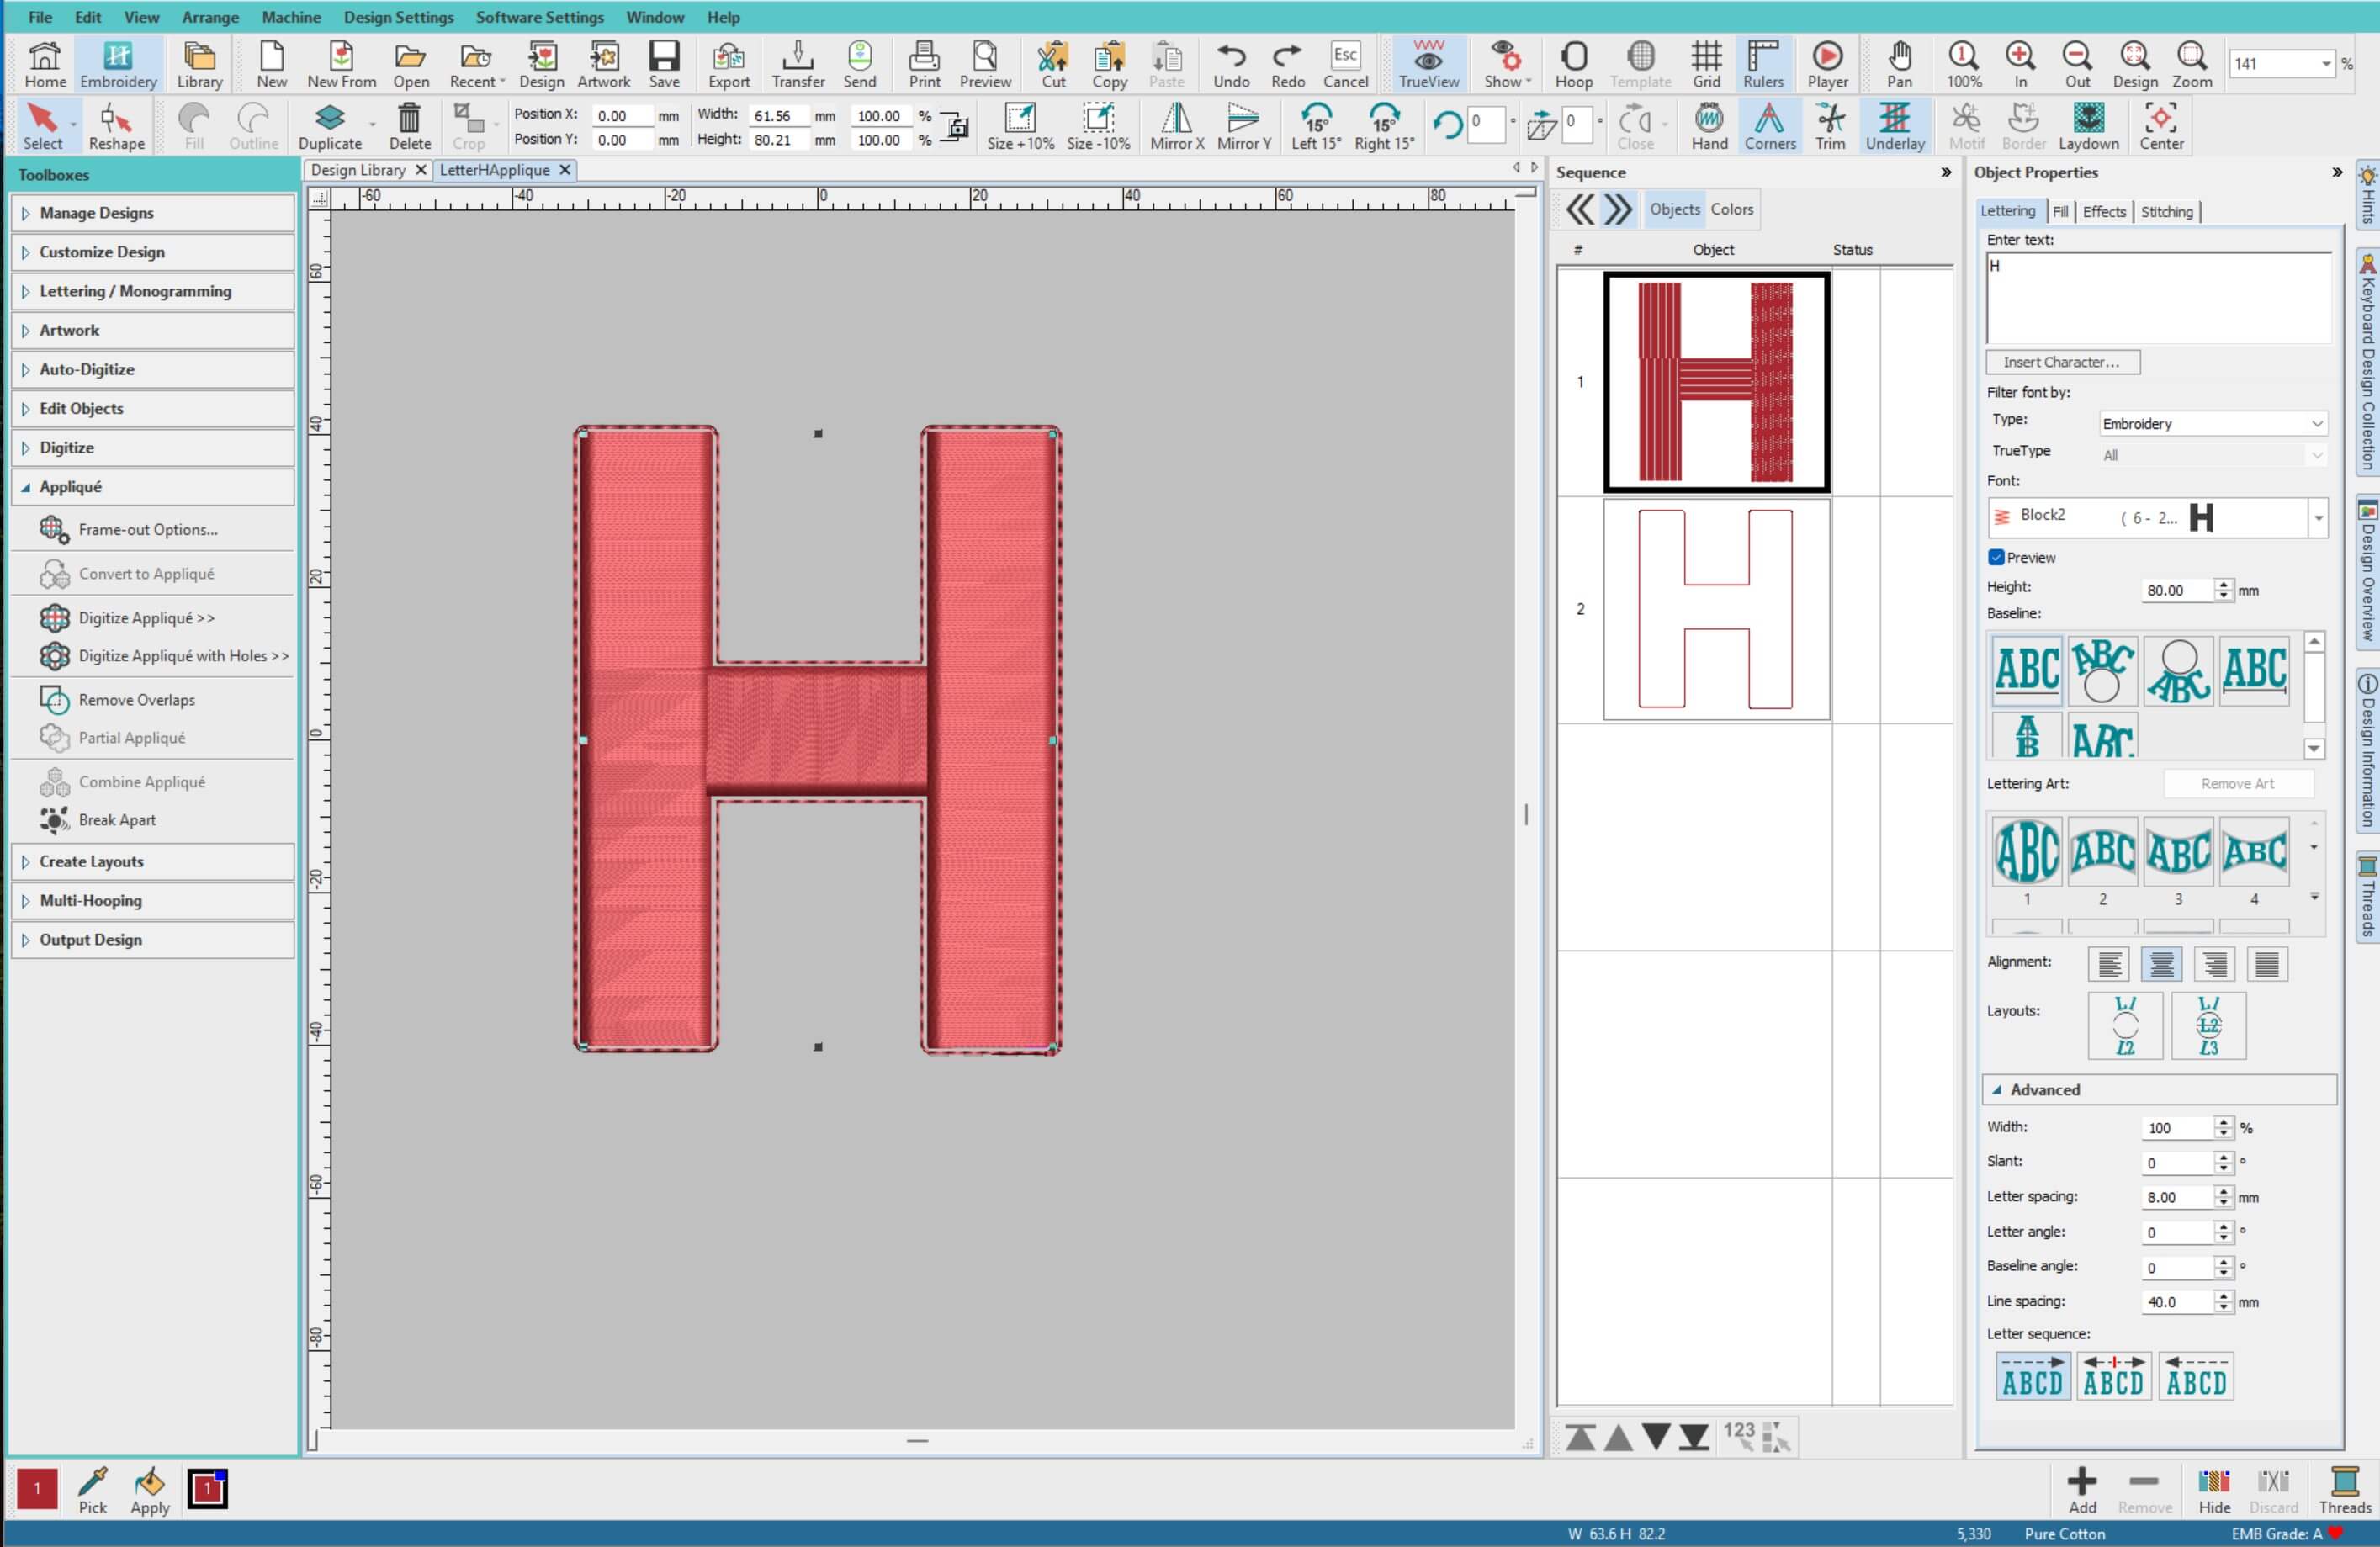Expand Manage Designs toolbox

[x=153, y=213]
